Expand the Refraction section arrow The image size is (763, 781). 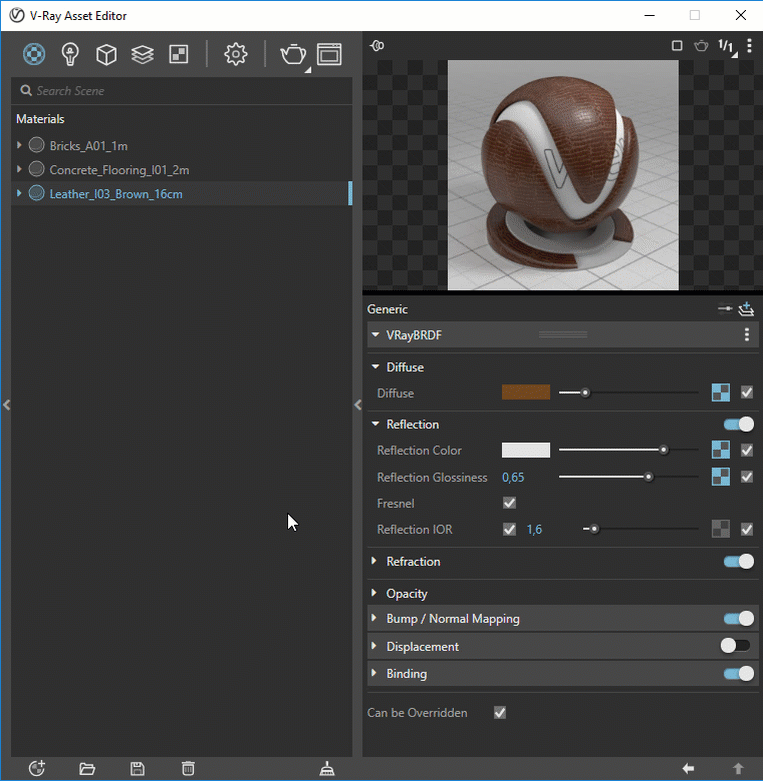[374, 561]
